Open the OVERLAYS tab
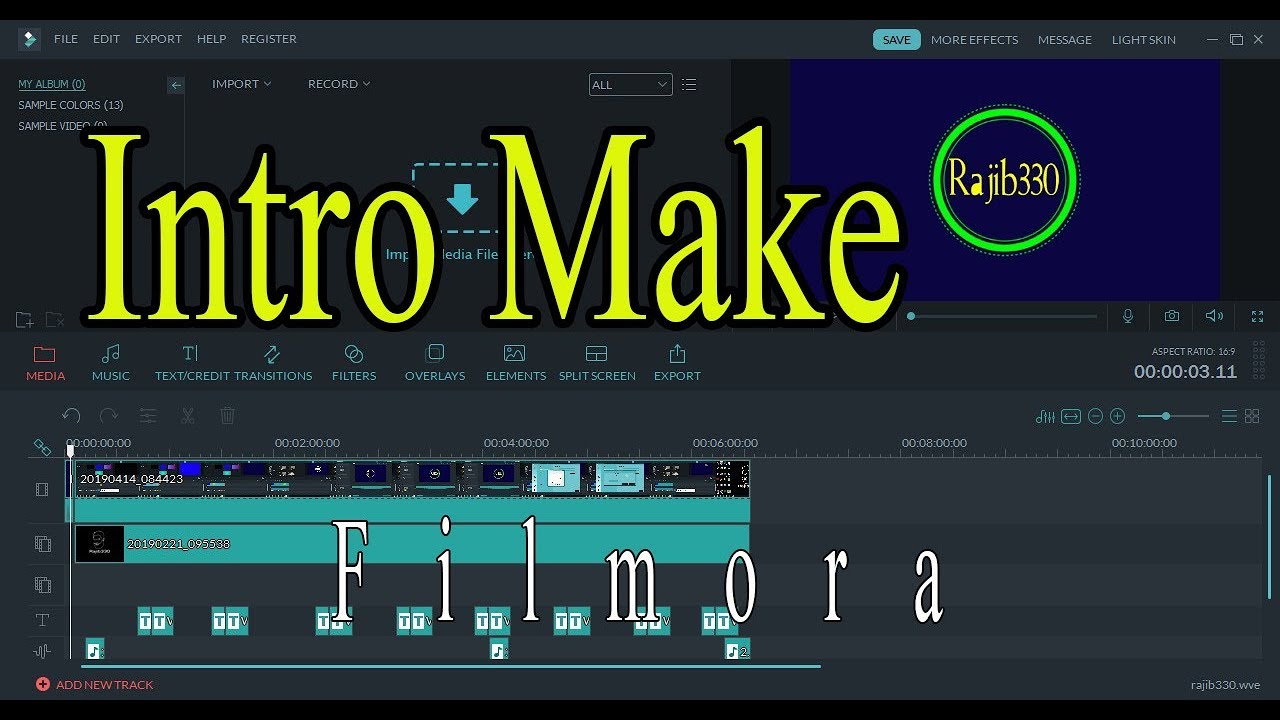Viewport: 1280px width, 720px height. (x=435, y=363)
